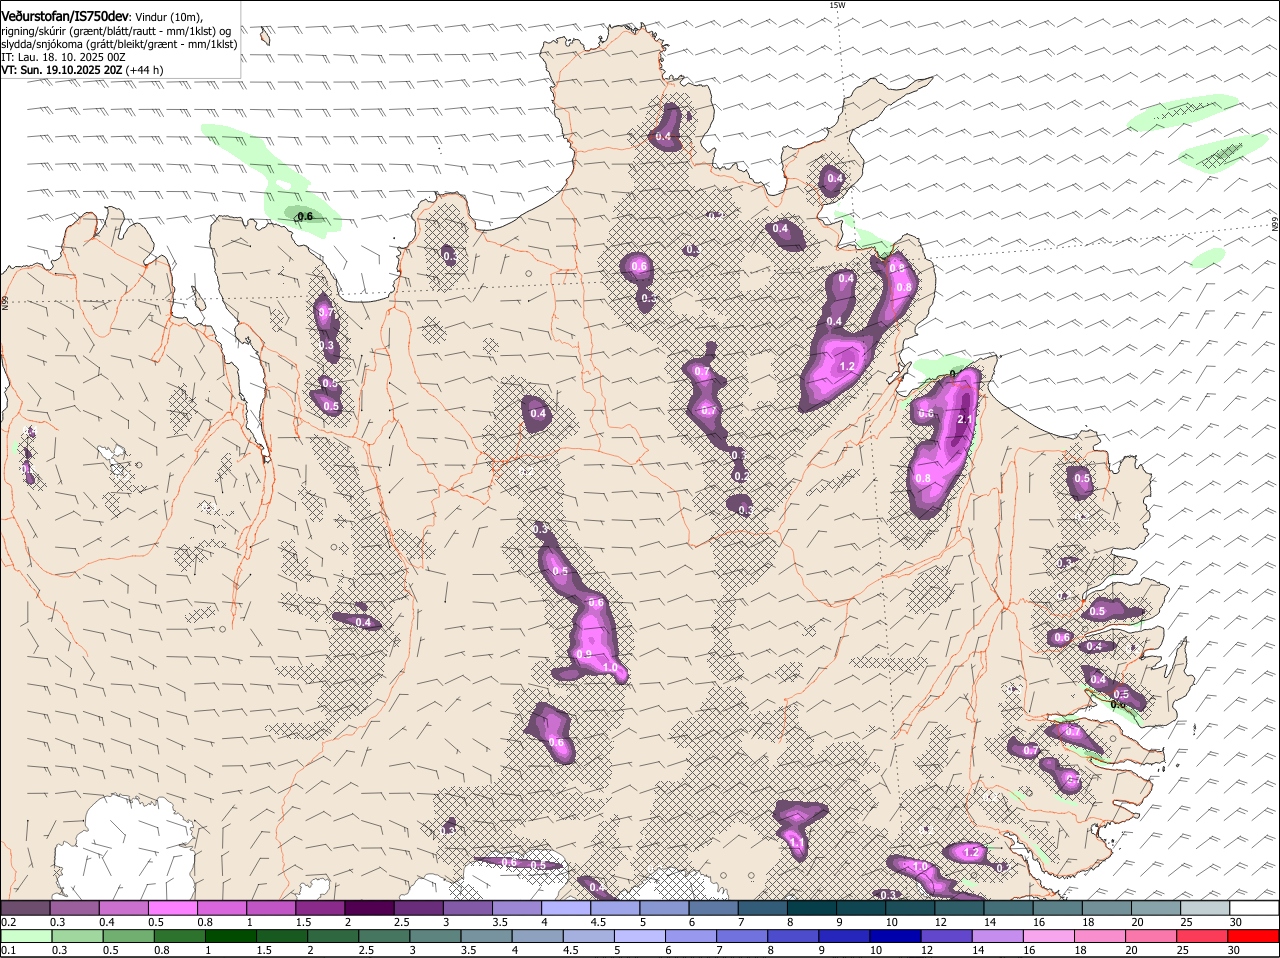Viewport: 1280px width, 958px height.
Task: Click the initial time 'IT: Lau. 18. 10. 2025 00Z'
Action: point(63,57)
